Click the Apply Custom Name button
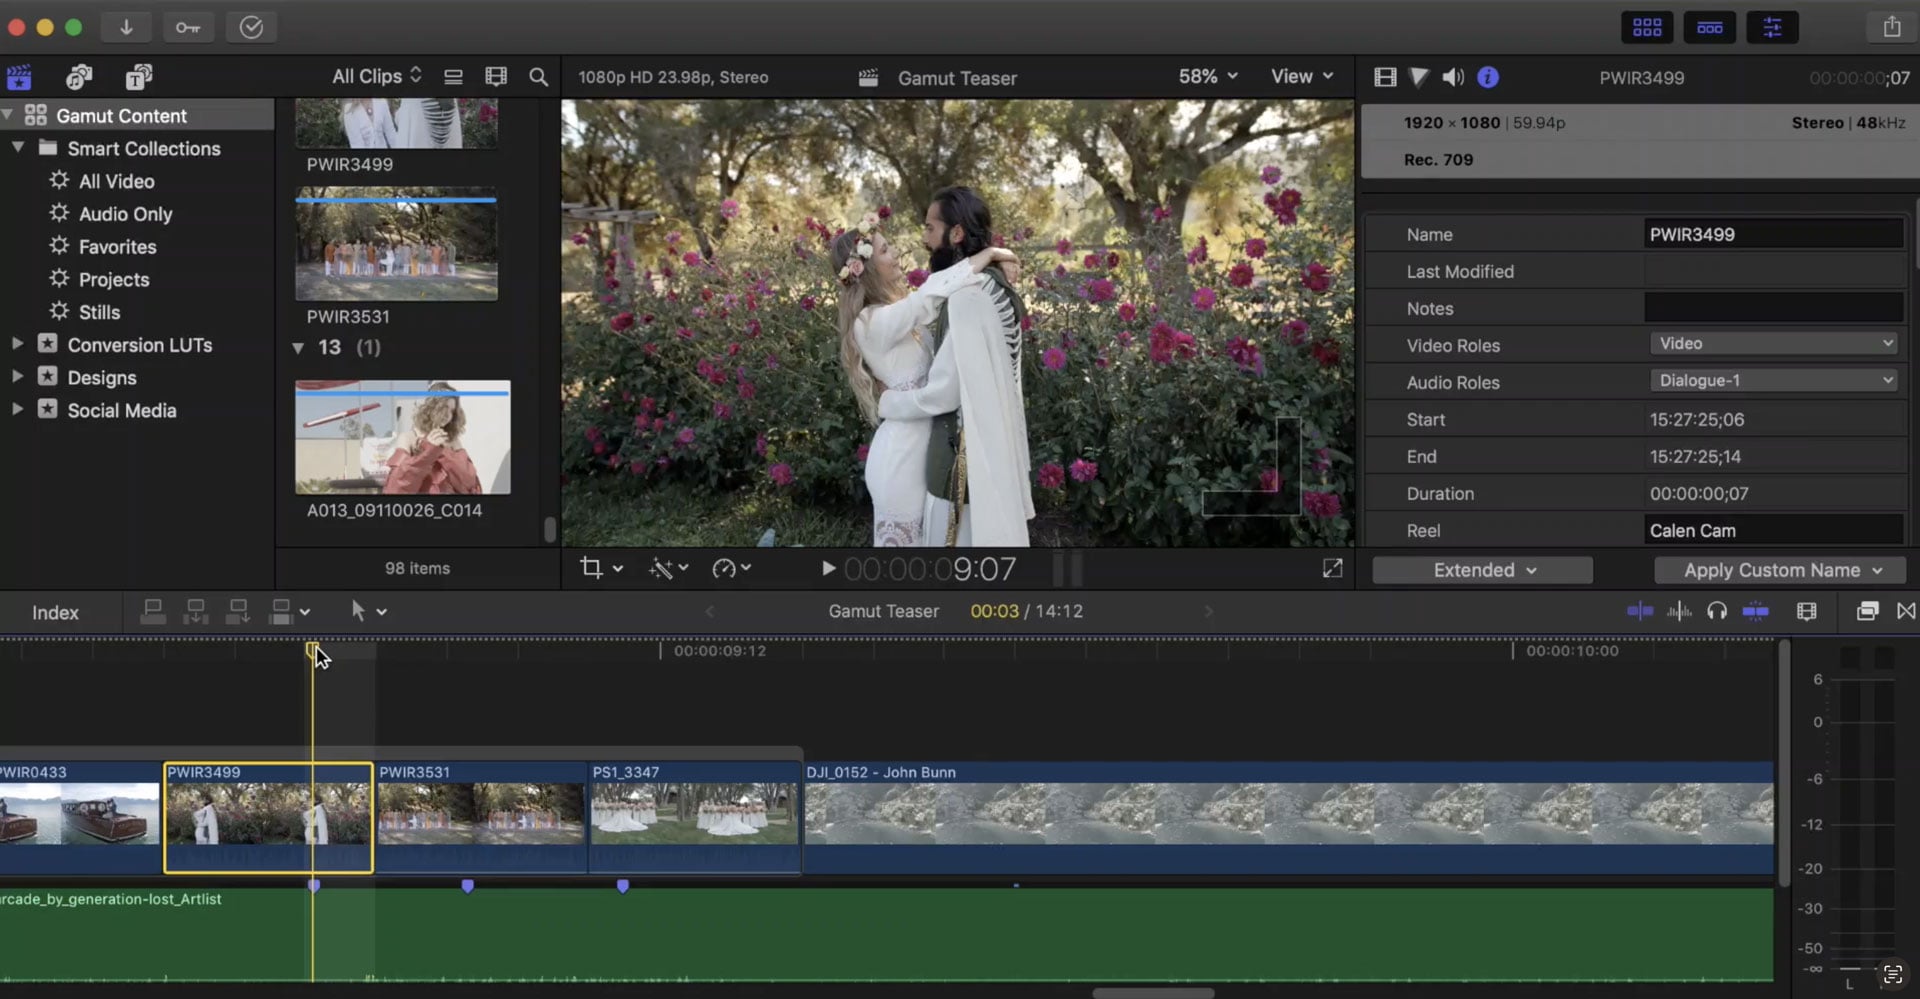 tap(1780, 570)
